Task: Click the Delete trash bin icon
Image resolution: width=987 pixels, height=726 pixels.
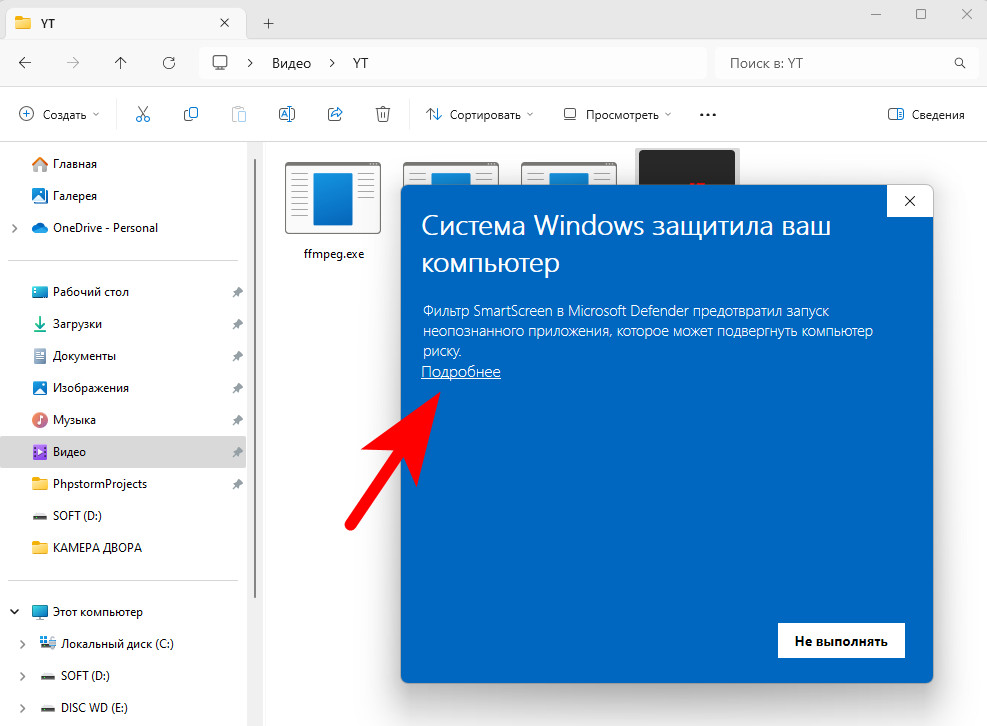Action: (x=383, y=115)
